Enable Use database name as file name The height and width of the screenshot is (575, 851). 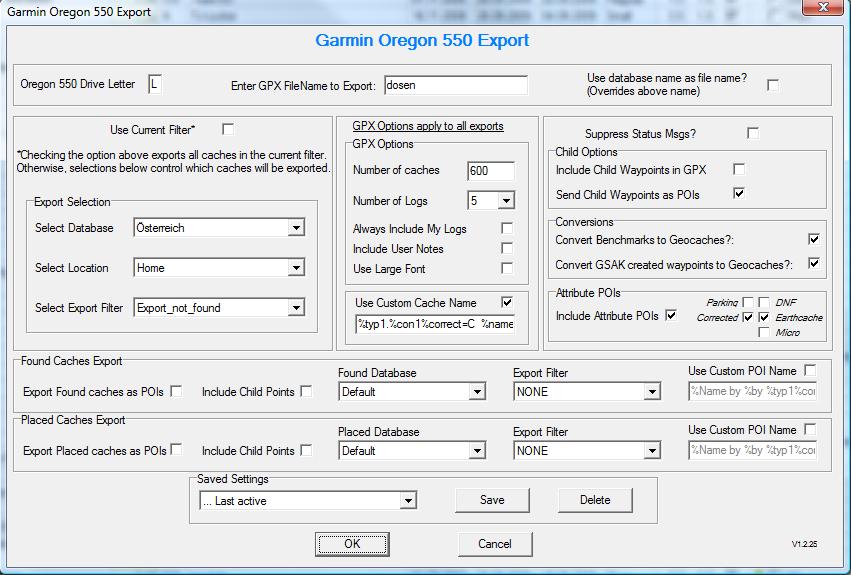tap(773, 85)
